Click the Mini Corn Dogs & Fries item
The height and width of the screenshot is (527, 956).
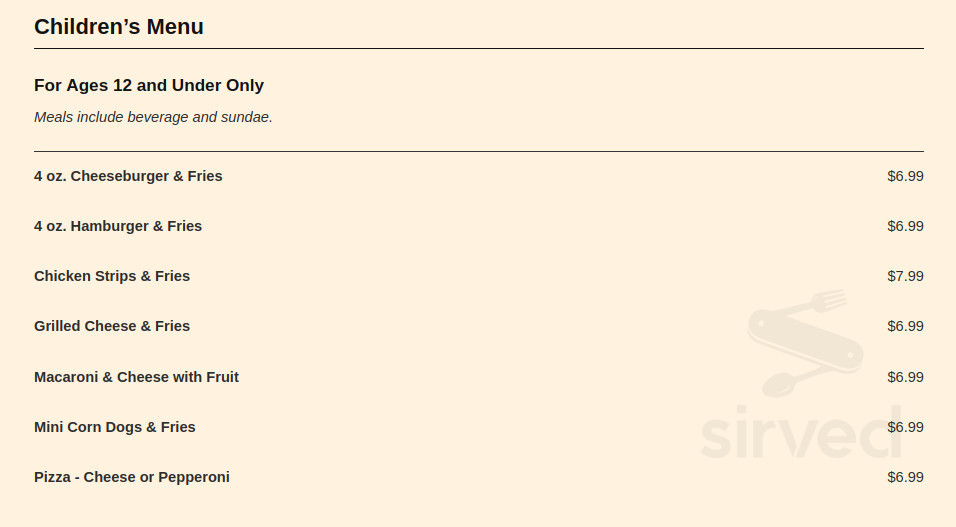pyautogui.click(x=115, y=427)
